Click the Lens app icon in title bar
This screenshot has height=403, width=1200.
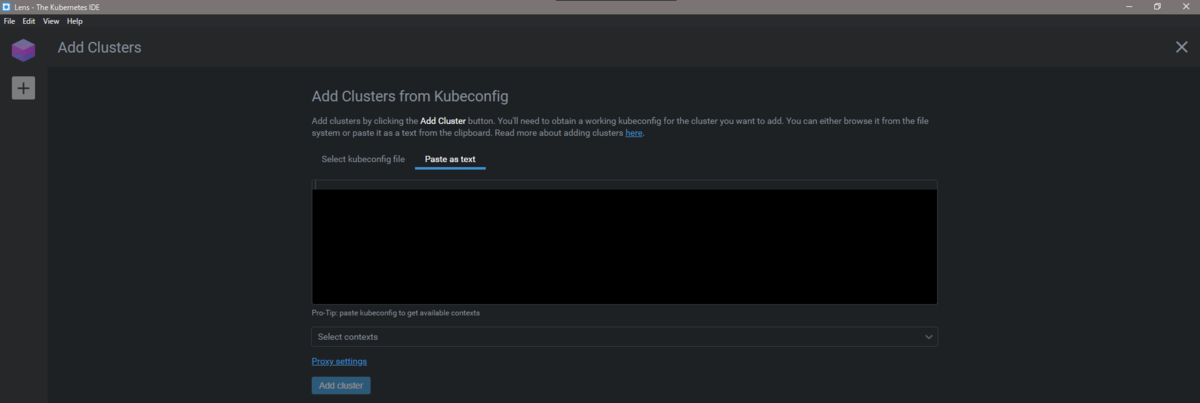click(7, 6)
